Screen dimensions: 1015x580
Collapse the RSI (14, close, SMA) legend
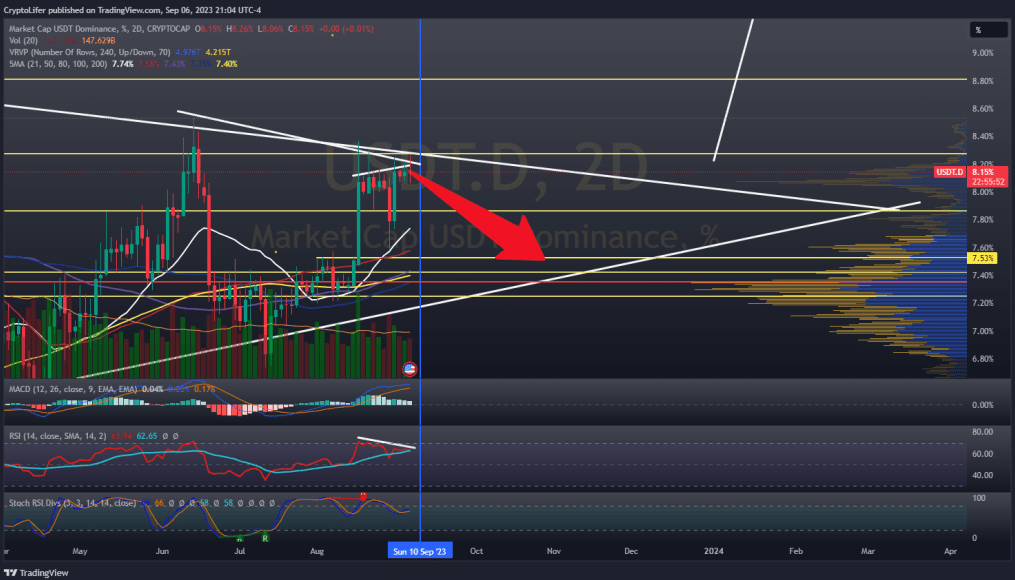pyautogui.click(x=60, y=435)
